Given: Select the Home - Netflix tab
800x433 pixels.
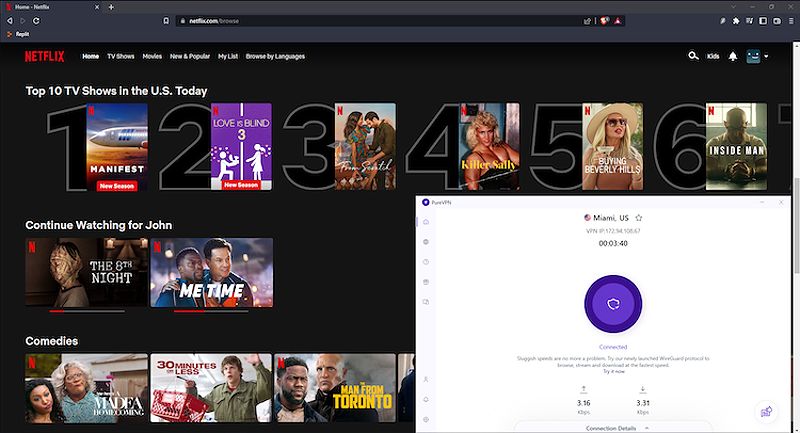Looking at the screenshot, I should point(53,7).
